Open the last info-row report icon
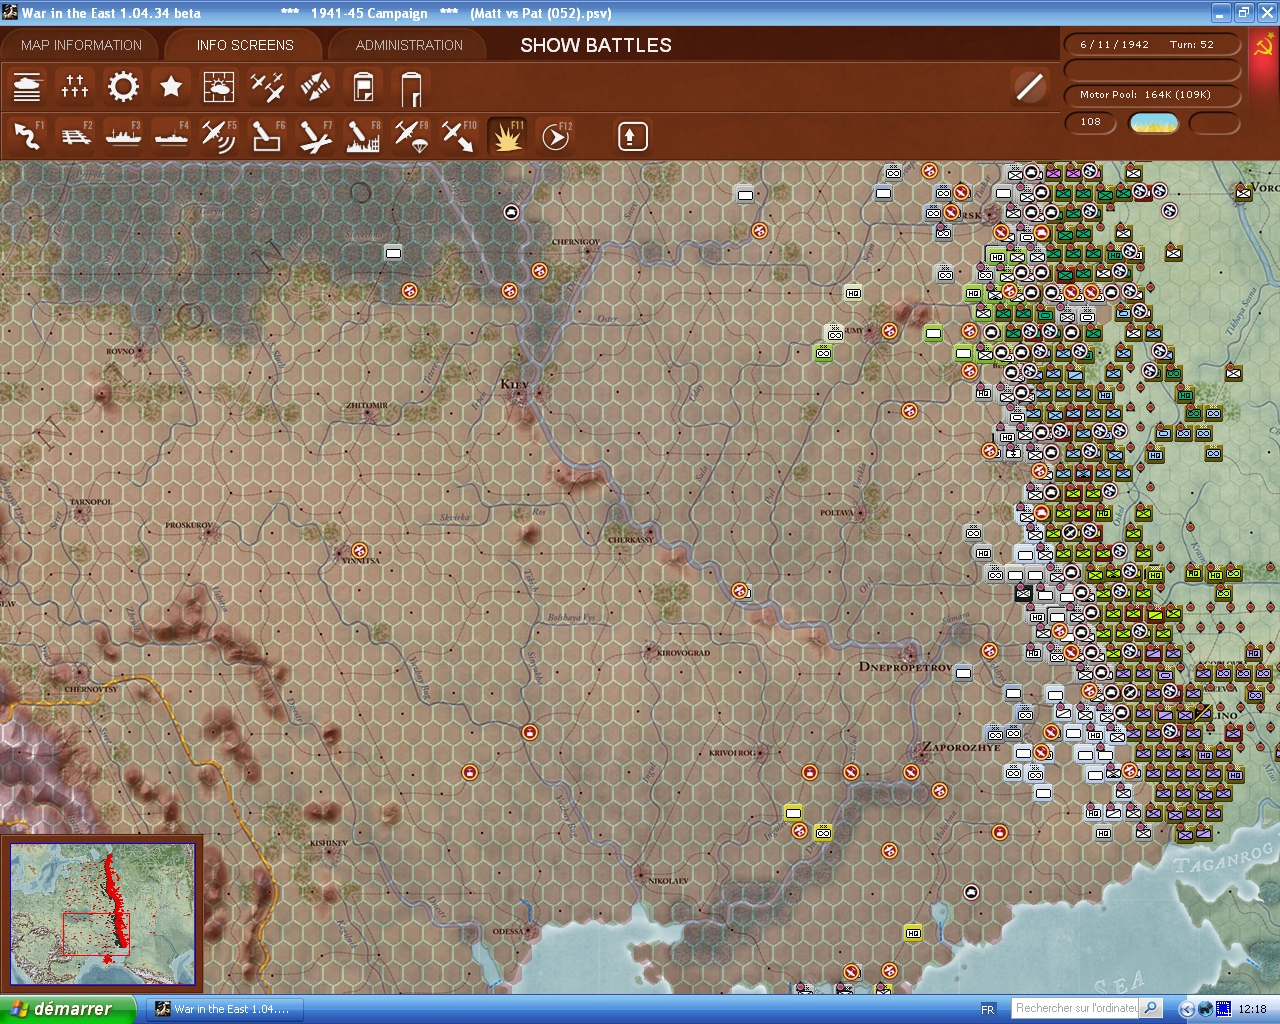1280x1024 pixels. [x=411, y=87]
